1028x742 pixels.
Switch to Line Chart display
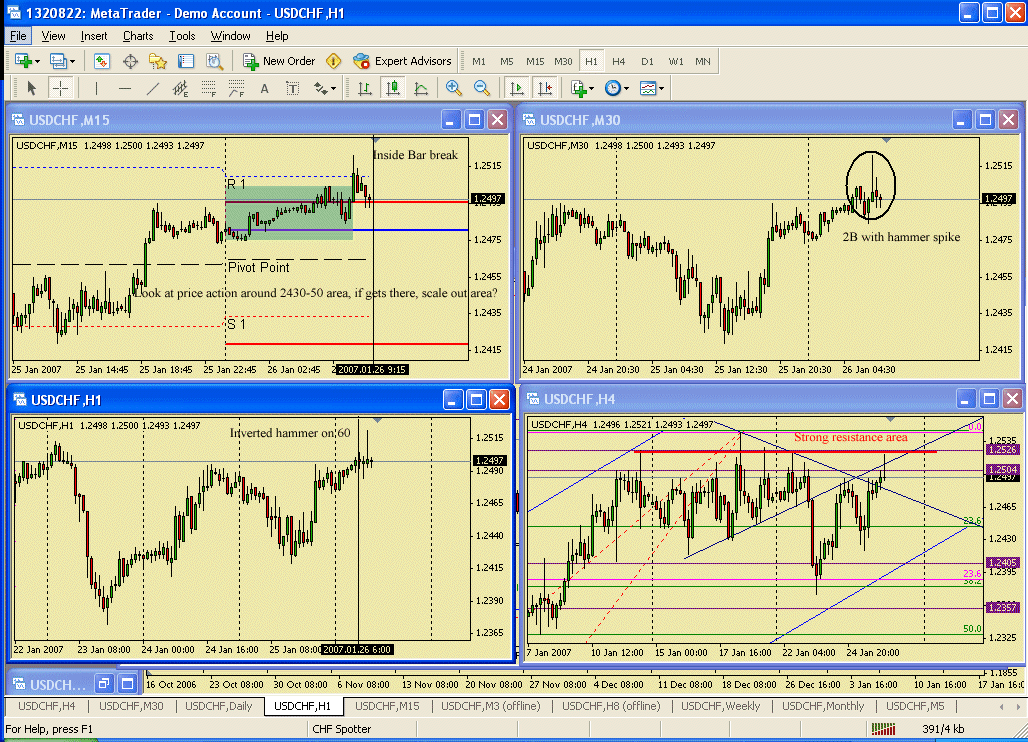pos(421,88)
